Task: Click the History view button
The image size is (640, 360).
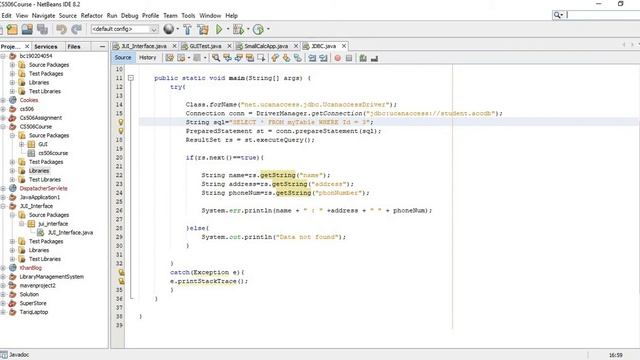Action: pyautogui.click(x=147, y=58)
